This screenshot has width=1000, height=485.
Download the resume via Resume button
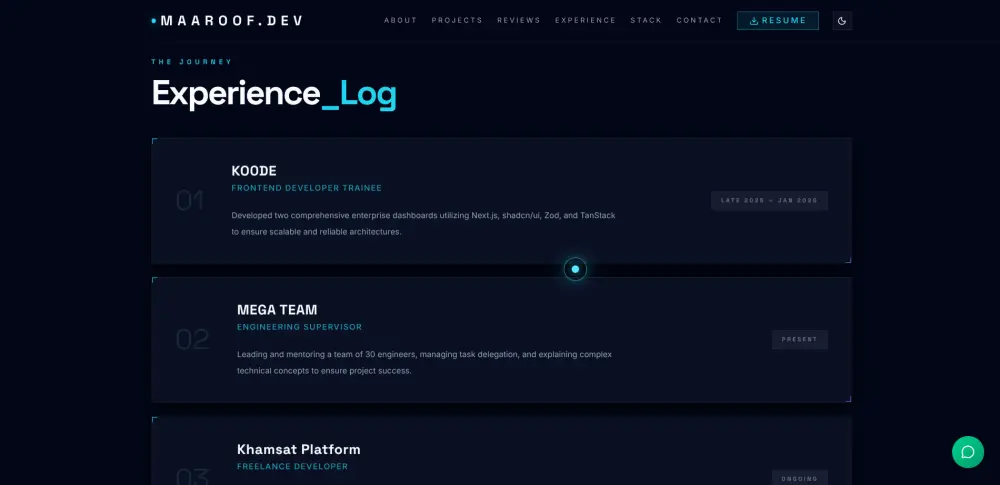(x=777, y=20)
